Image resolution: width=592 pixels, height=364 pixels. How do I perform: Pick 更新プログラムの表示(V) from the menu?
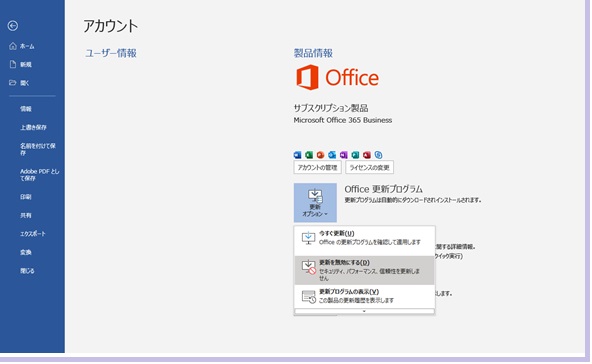click(364, 296)
